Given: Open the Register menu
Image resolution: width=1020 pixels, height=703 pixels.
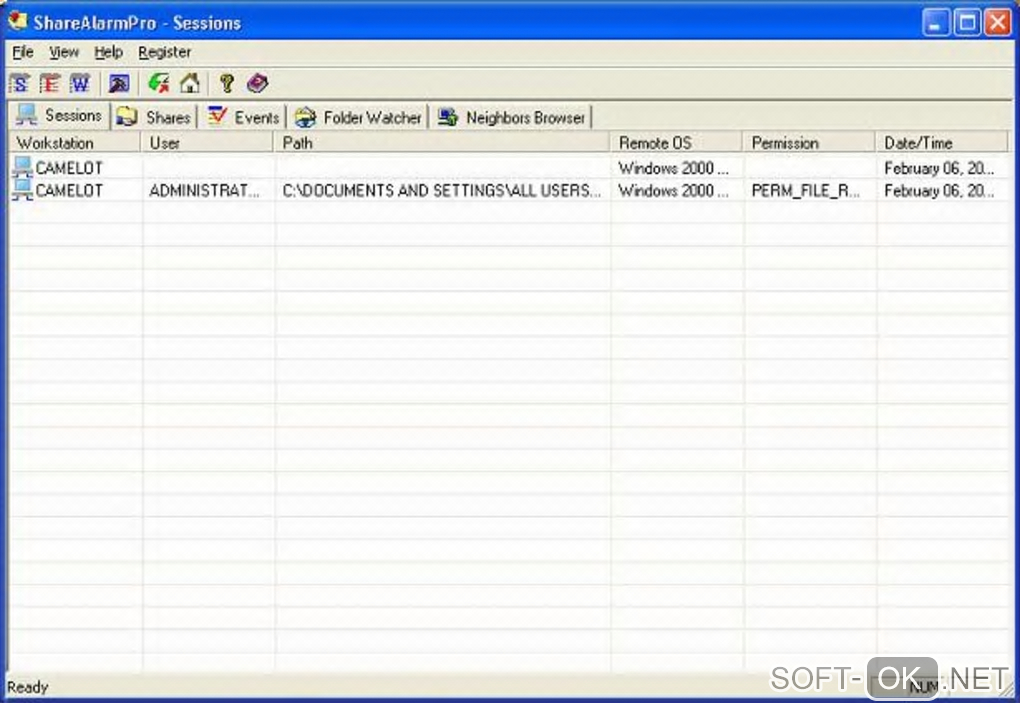Looking at the screenshot, I should pos(165,52).
